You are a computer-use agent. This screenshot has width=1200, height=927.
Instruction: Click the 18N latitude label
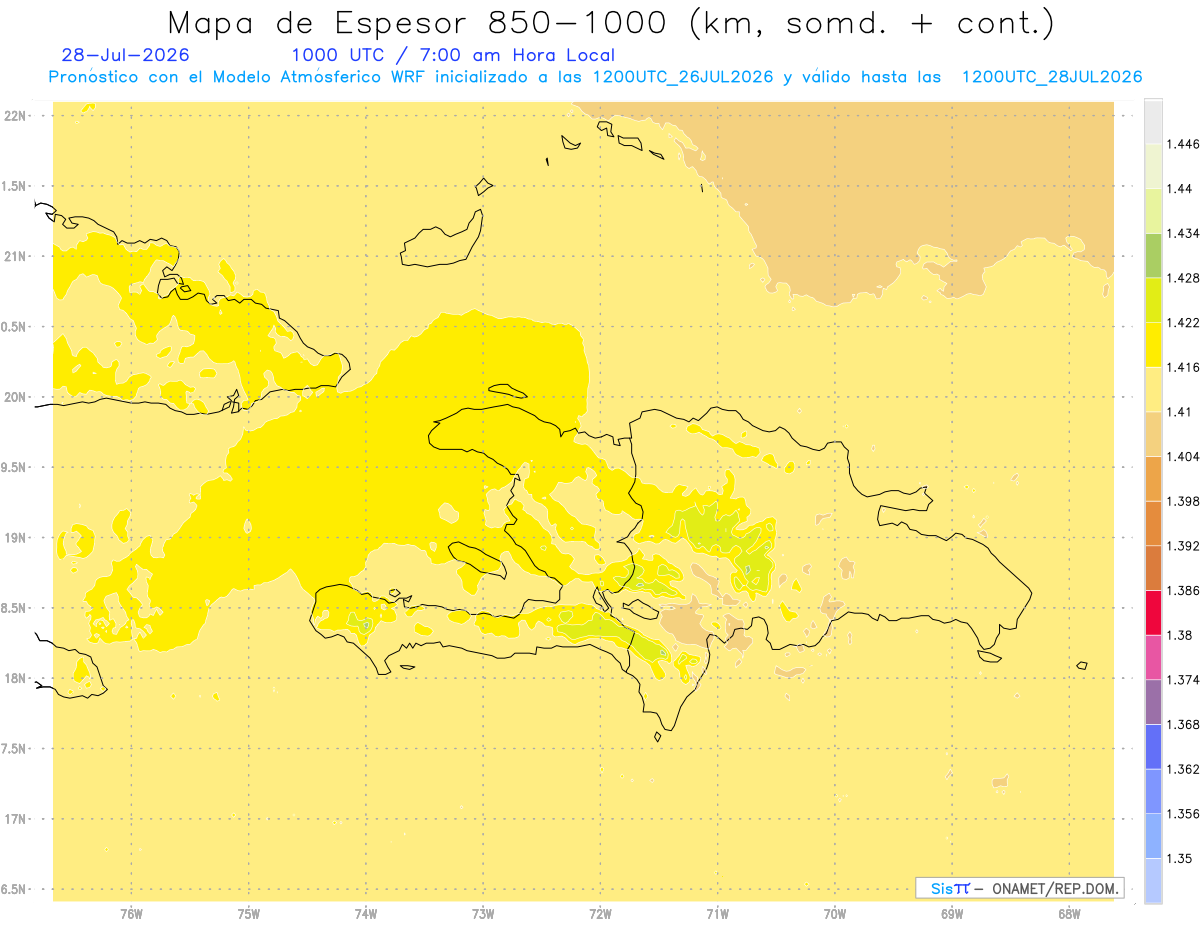click(16, 678)
